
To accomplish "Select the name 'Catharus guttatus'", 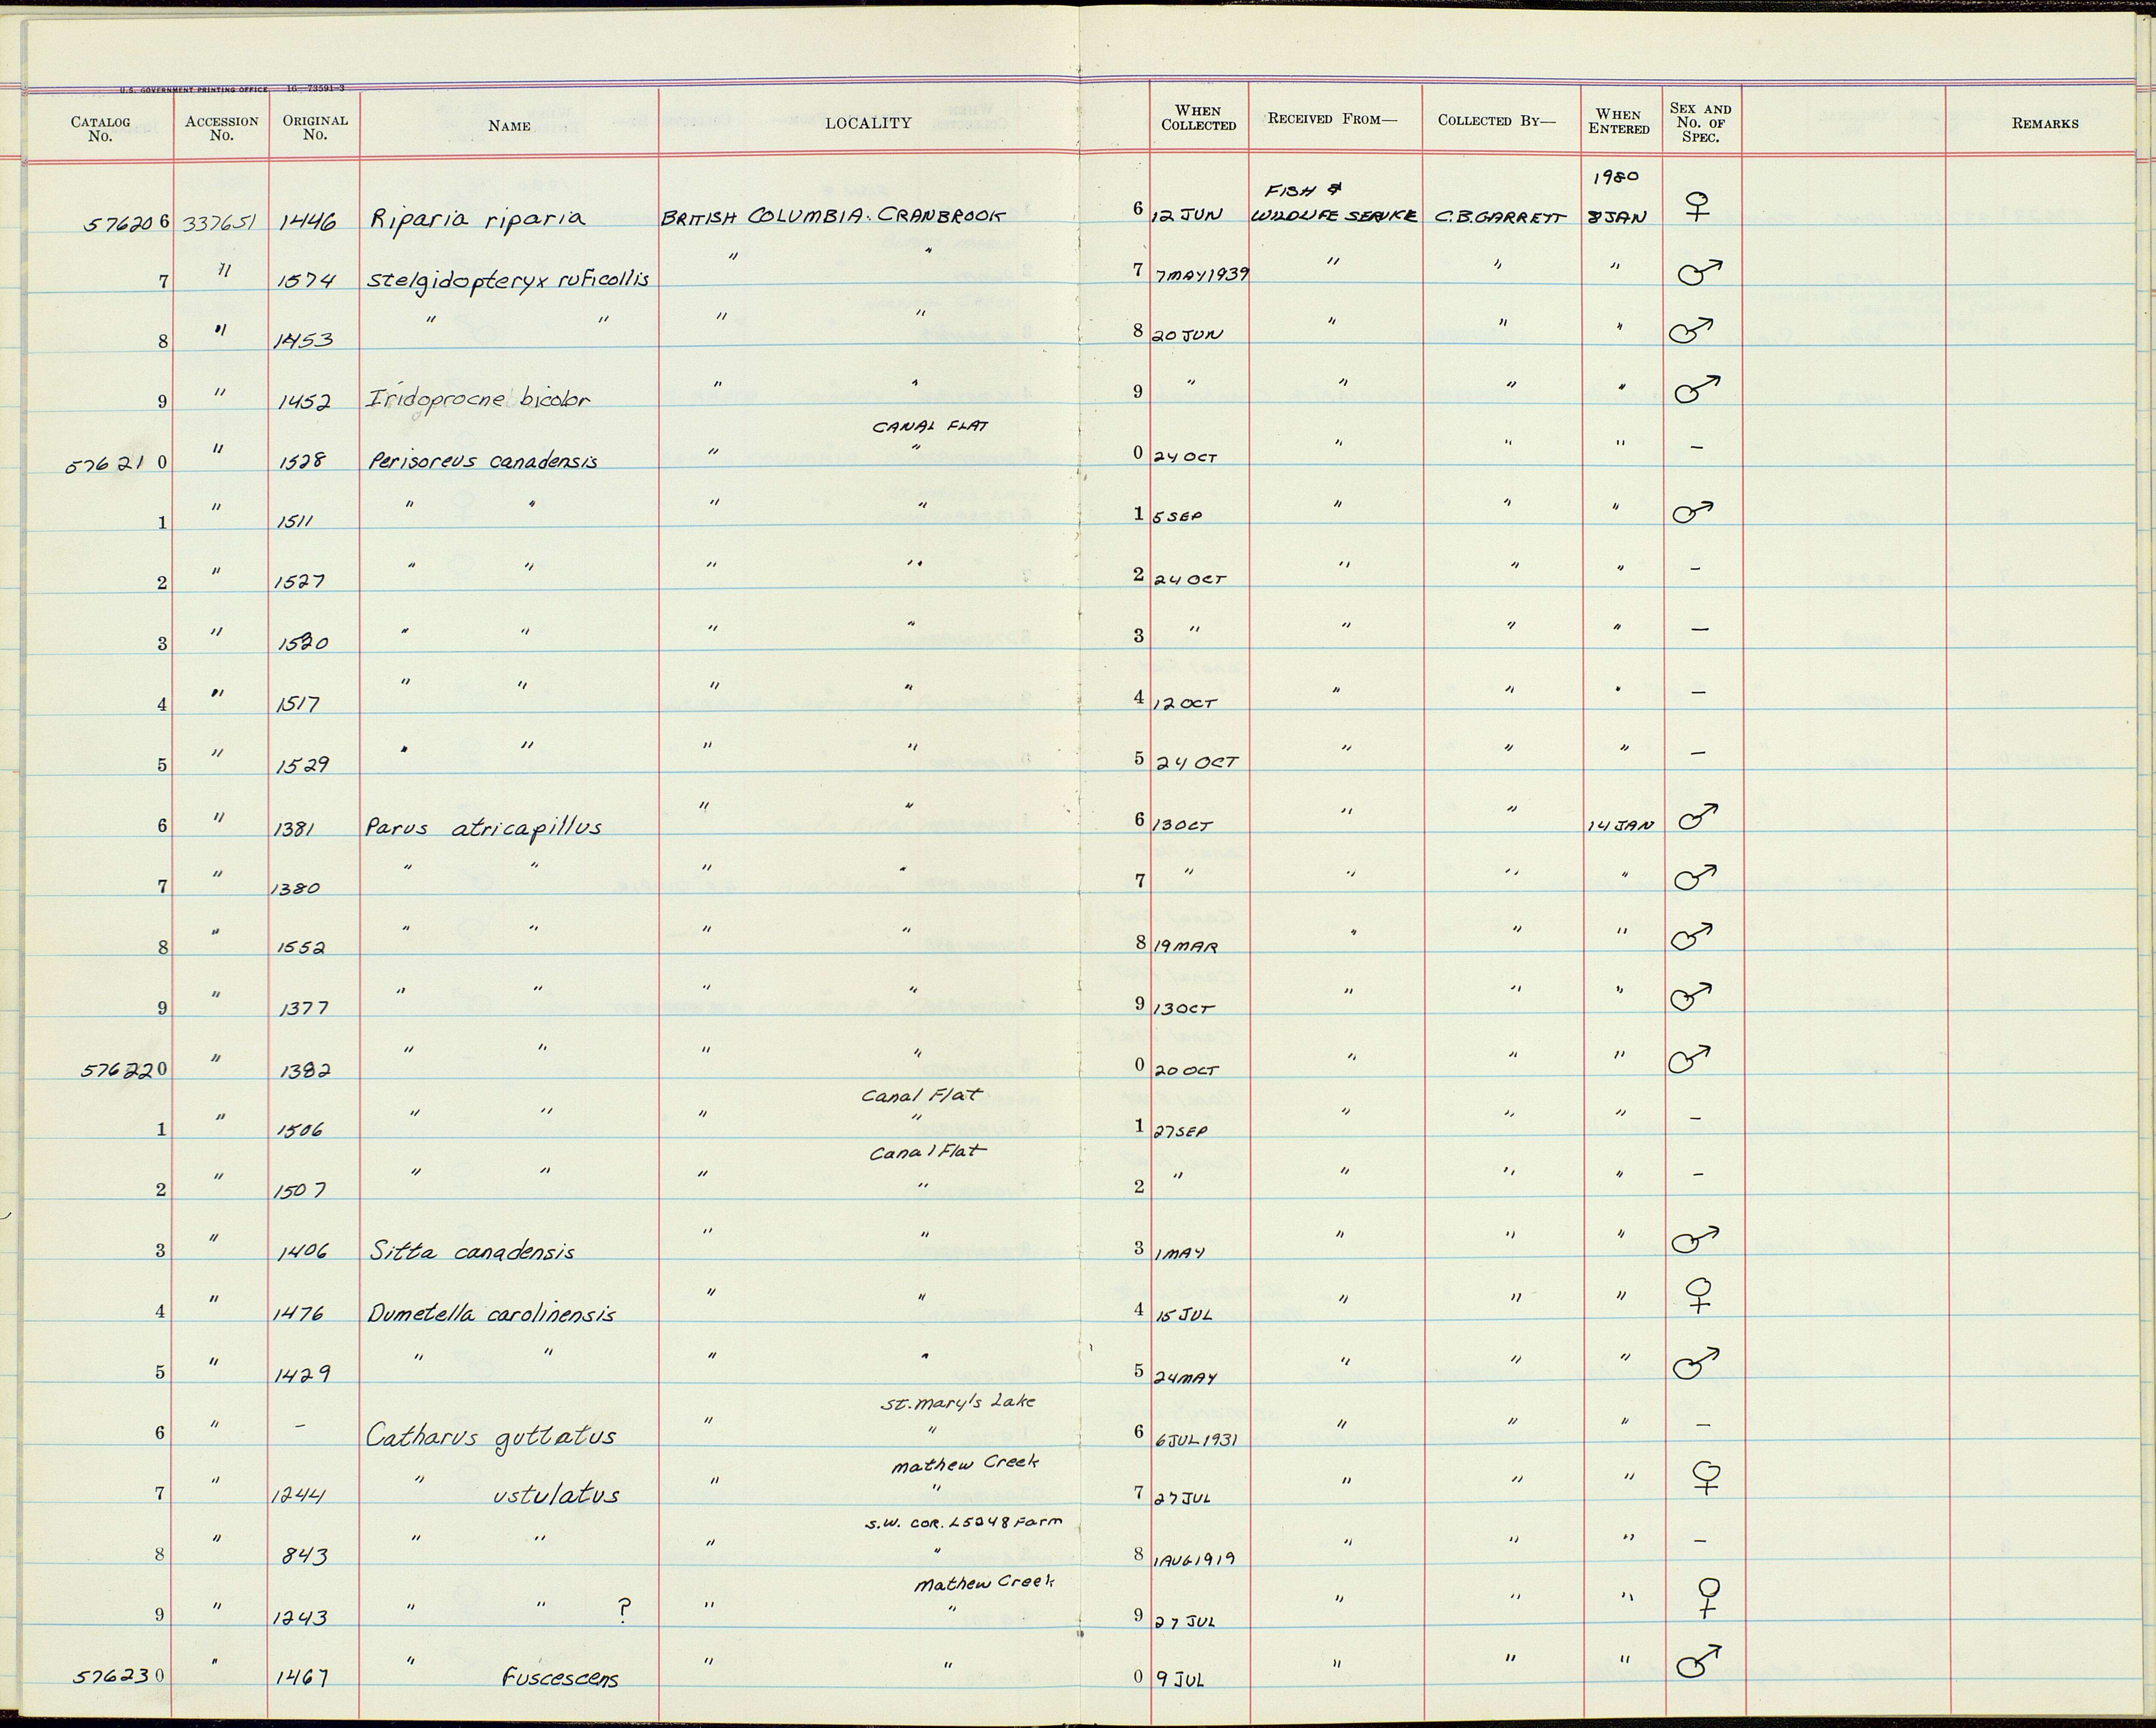I will pos(491,1436).
